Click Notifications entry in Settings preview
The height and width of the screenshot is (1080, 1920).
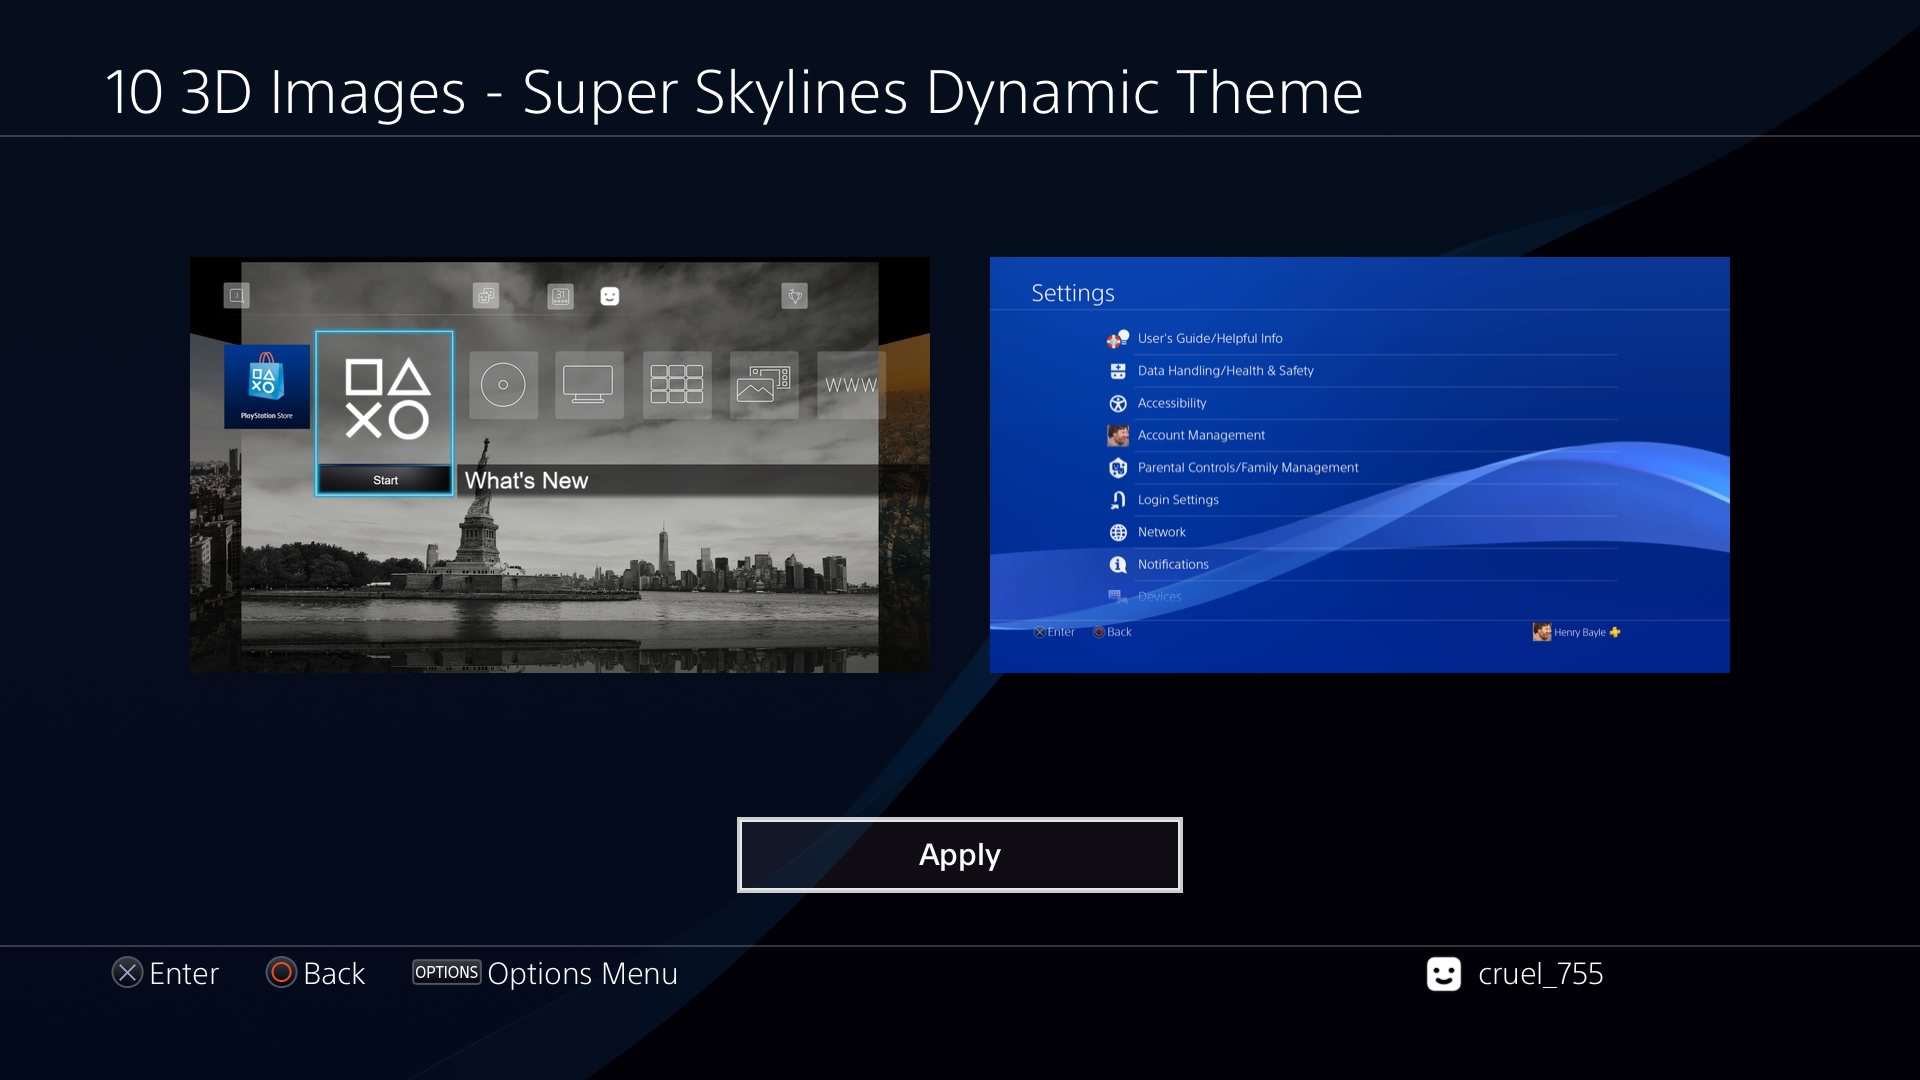(1172, 564)
